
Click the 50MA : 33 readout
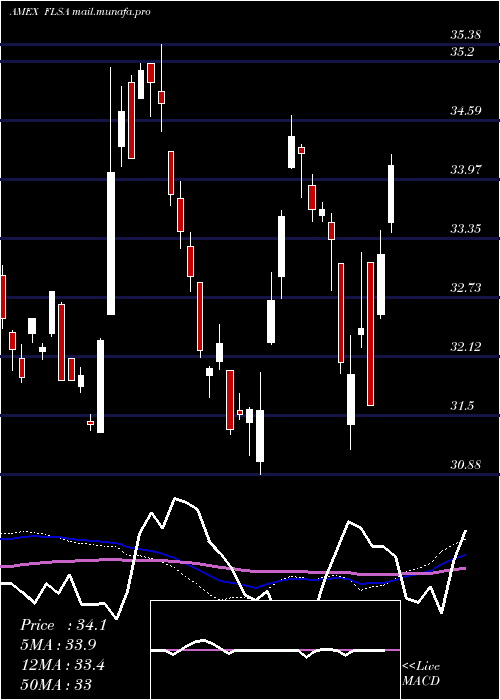point(56,684)
